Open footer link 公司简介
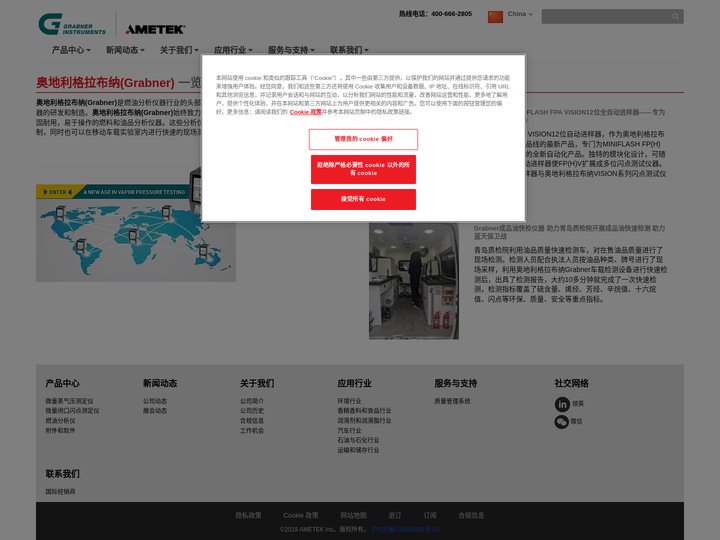Image resolution: width=720 pixels, height=540 pixels. pyautogui.click(x=252, y=401)
